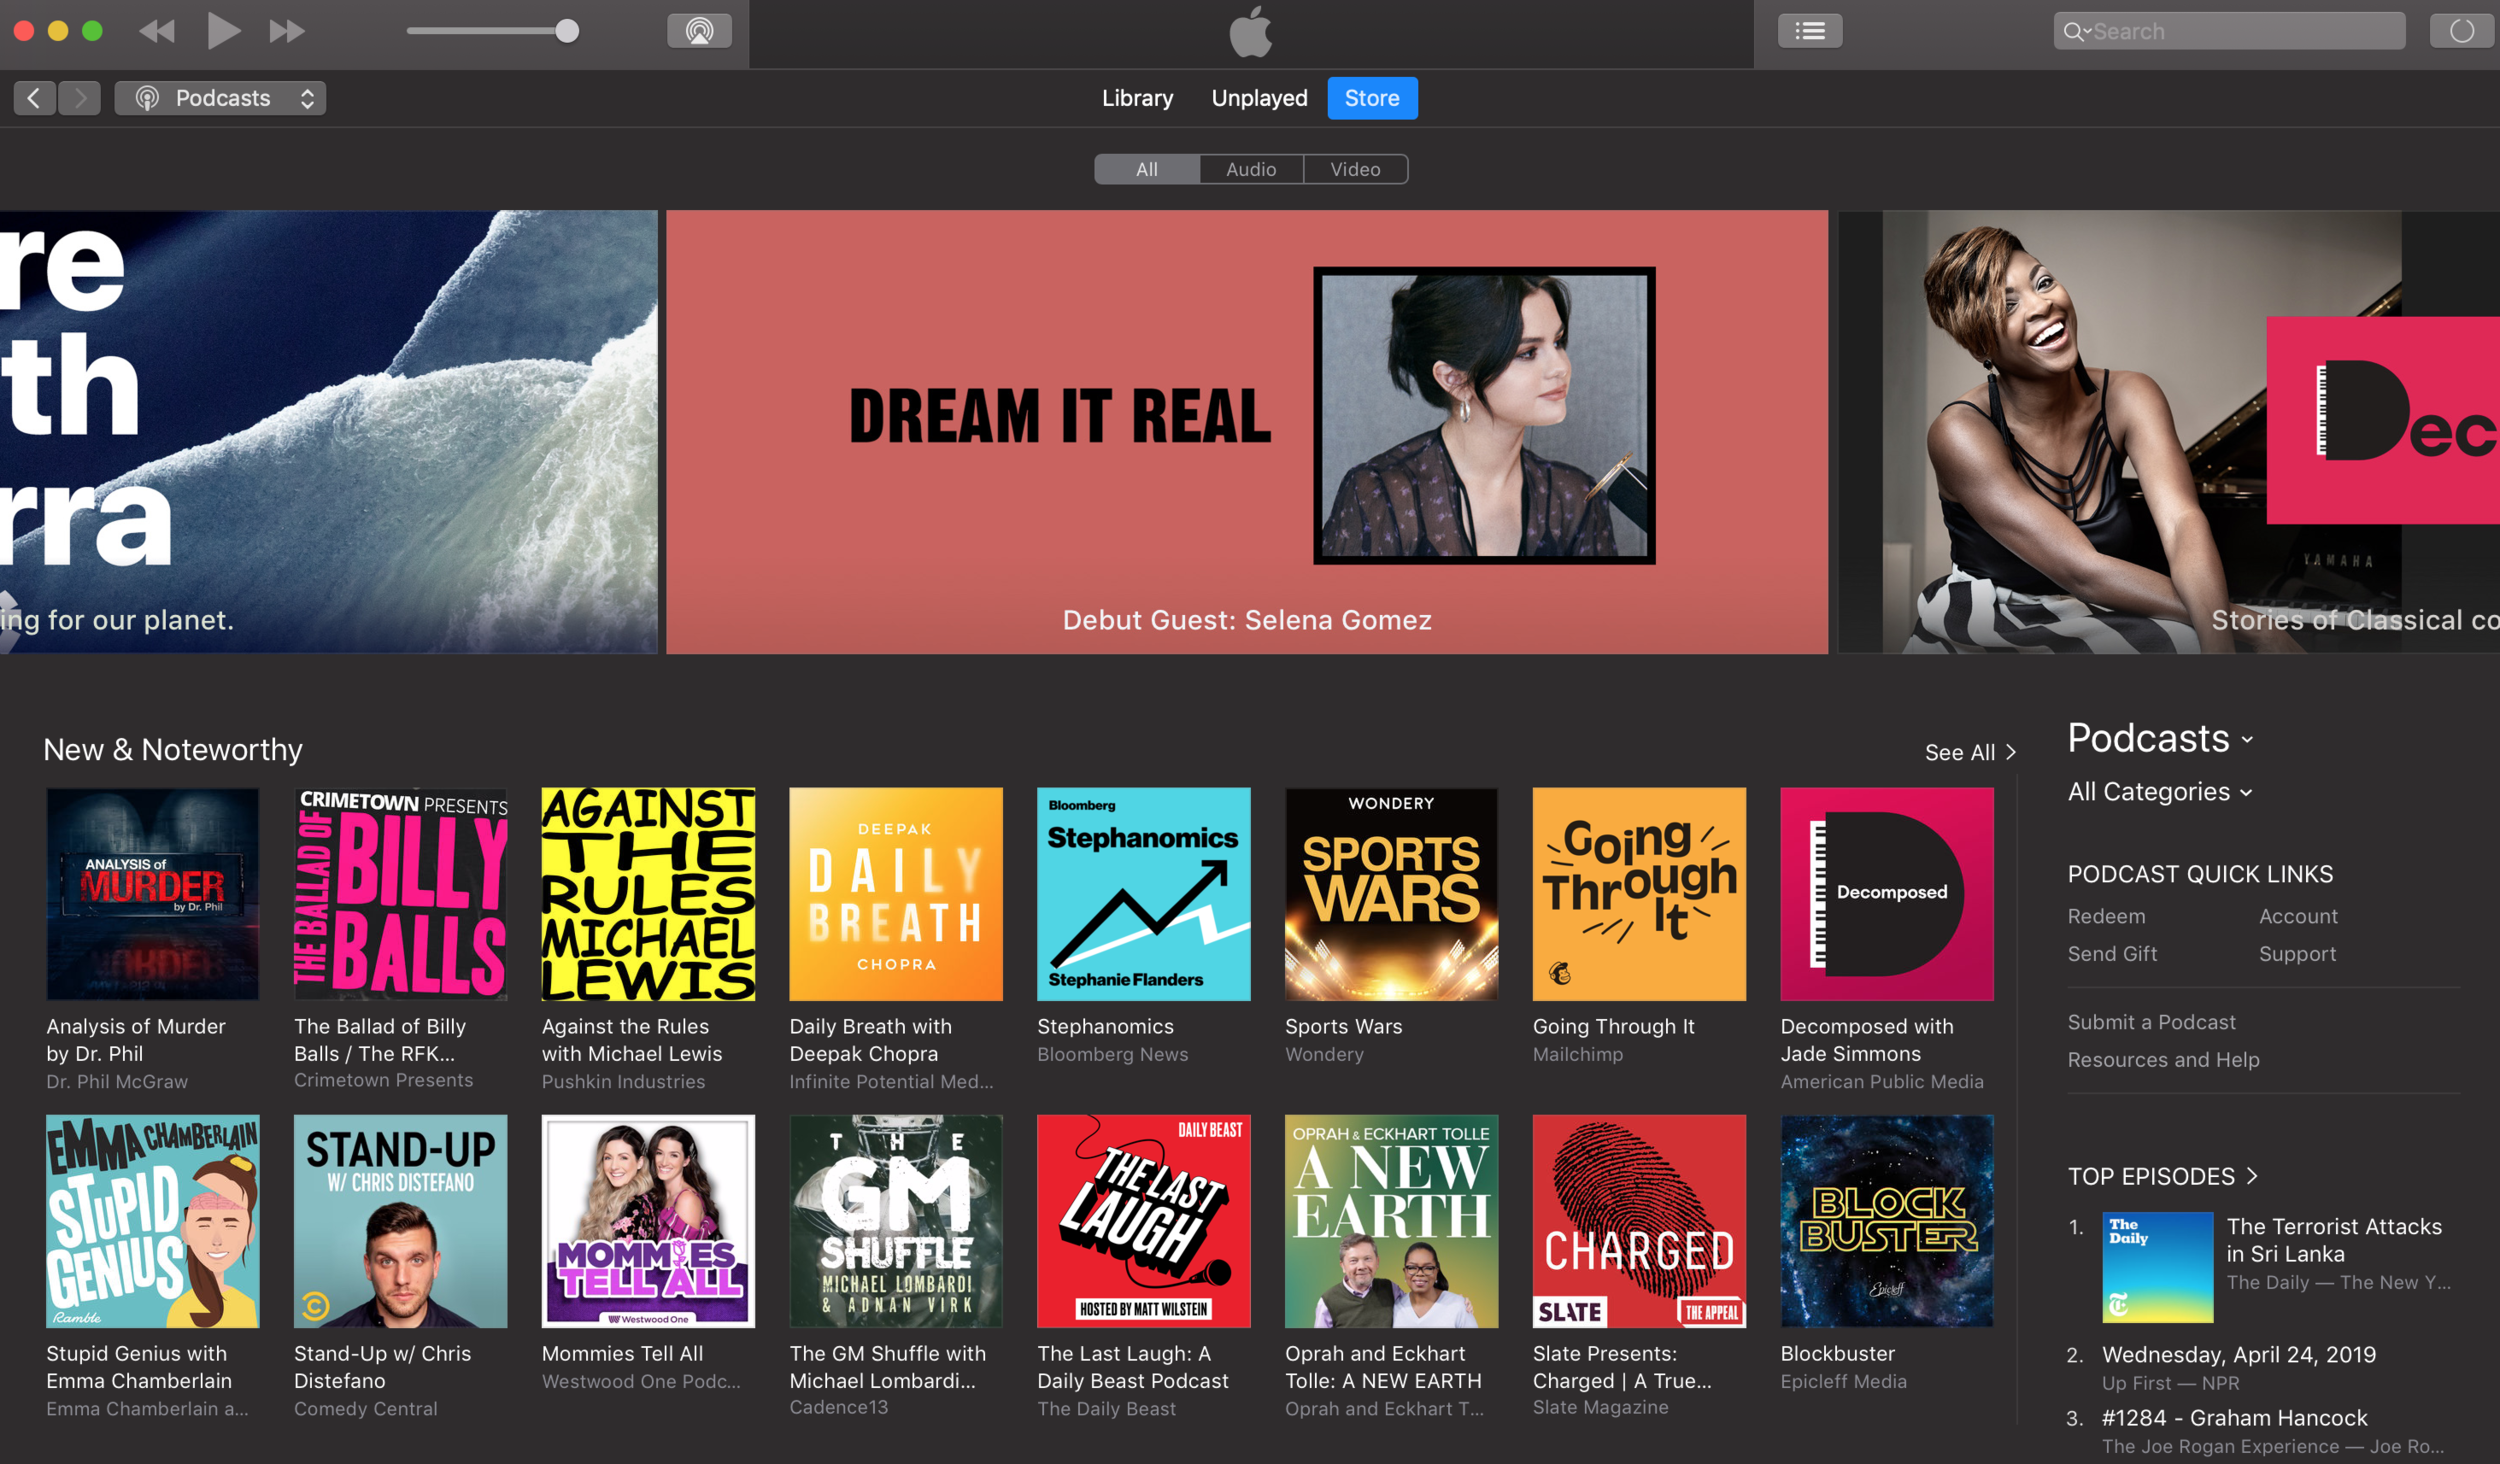Click the activity spinner button
This screenshot has width=2500, height=1464.
pyautogui.click(x=2461, y=31)
